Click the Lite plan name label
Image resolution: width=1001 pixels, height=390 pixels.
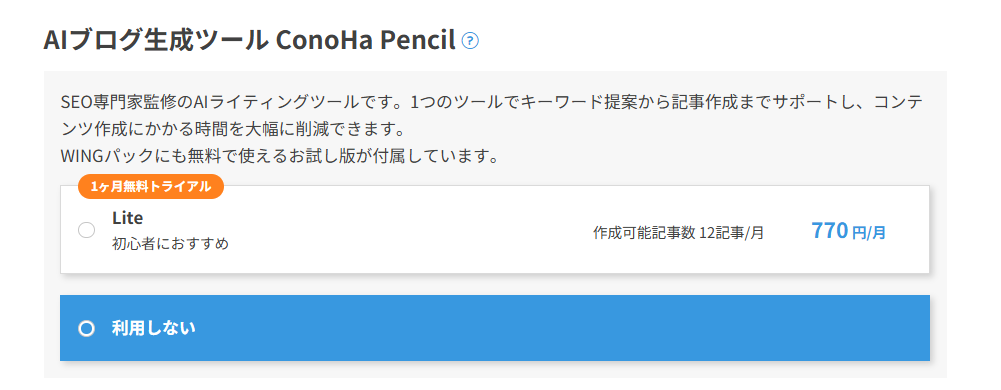click(128, 218)
